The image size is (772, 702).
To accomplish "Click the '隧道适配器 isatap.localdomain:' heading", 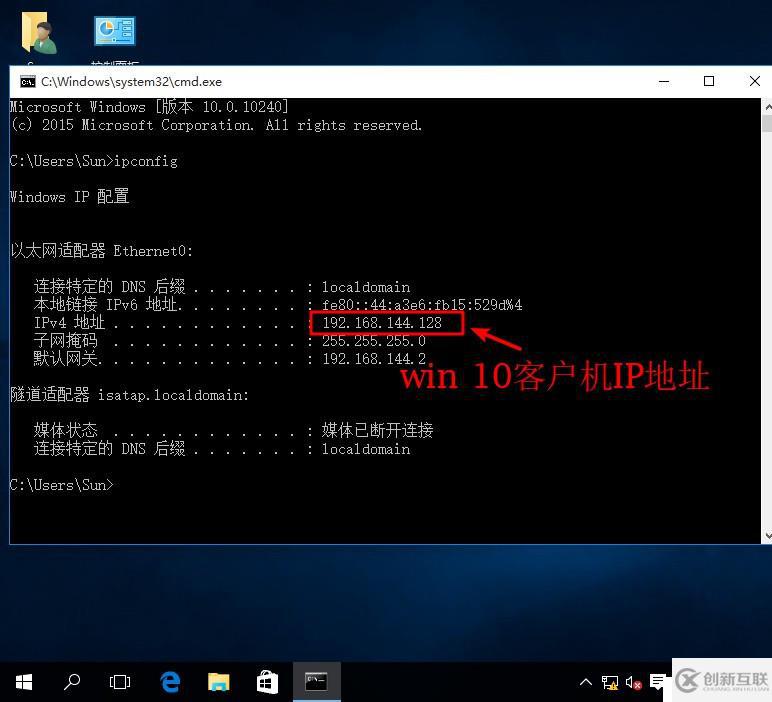I will (x=129, y=395).
